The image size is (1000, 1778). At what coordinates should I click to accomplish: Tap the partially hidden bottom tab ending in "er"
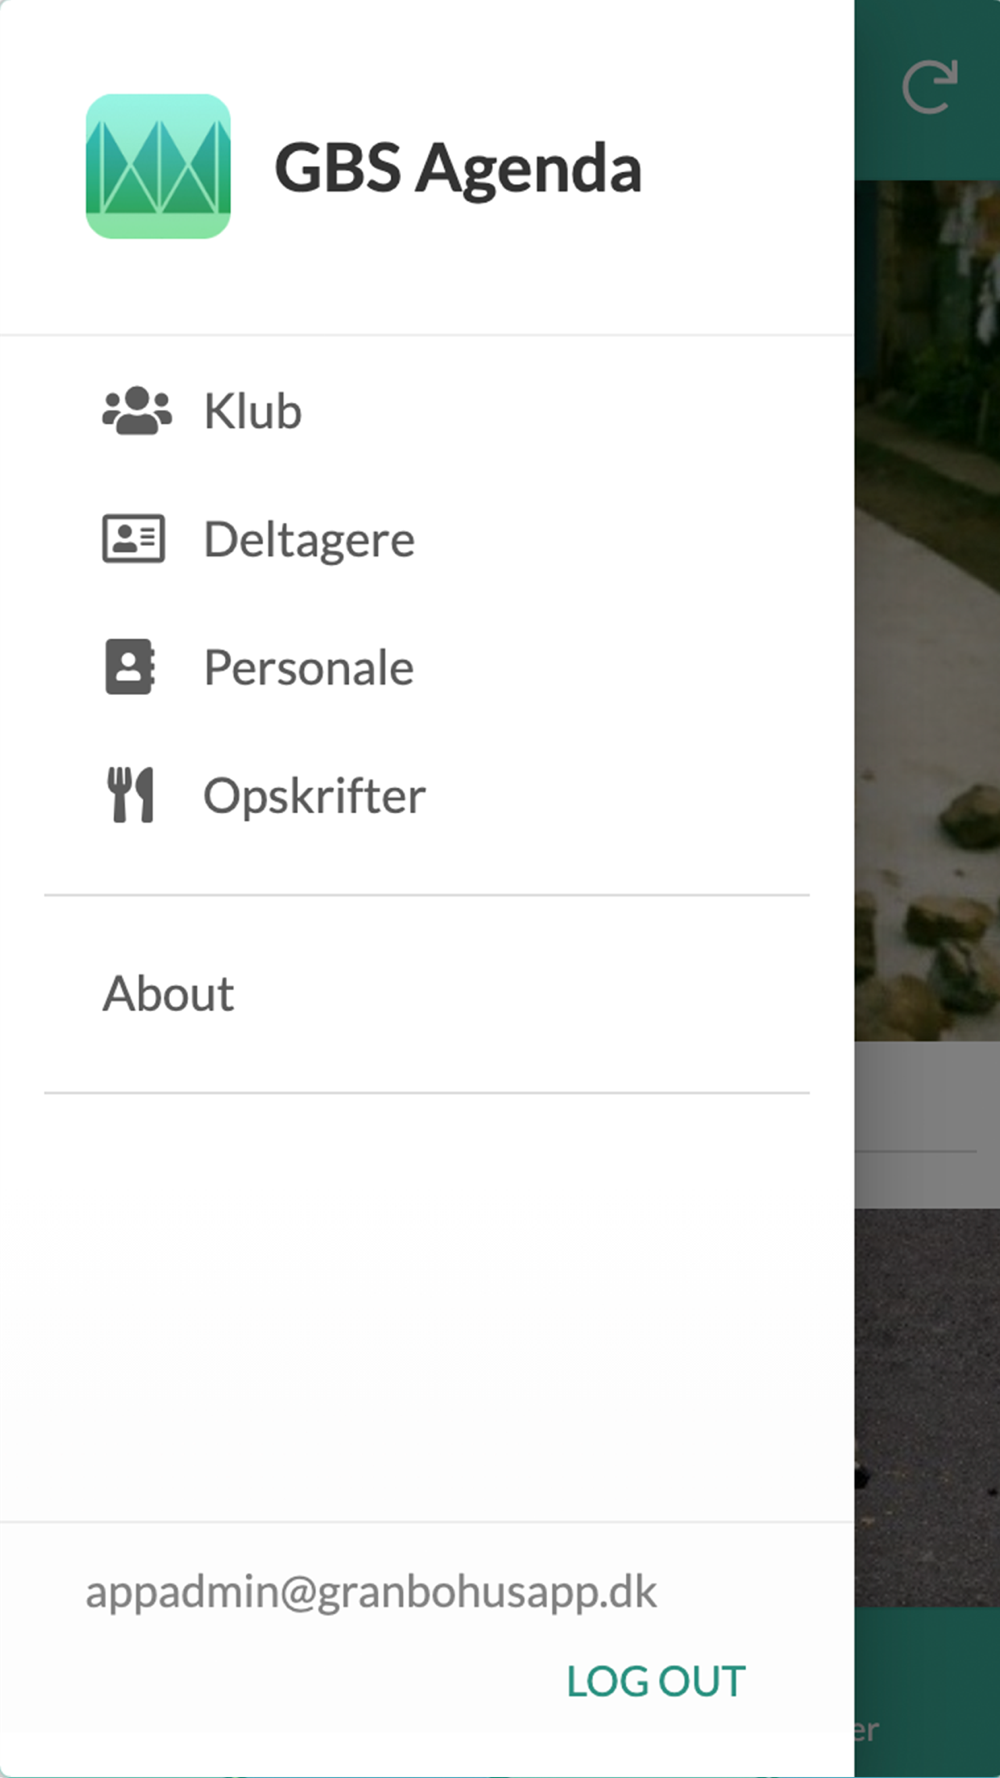[x=866, y=1729]
